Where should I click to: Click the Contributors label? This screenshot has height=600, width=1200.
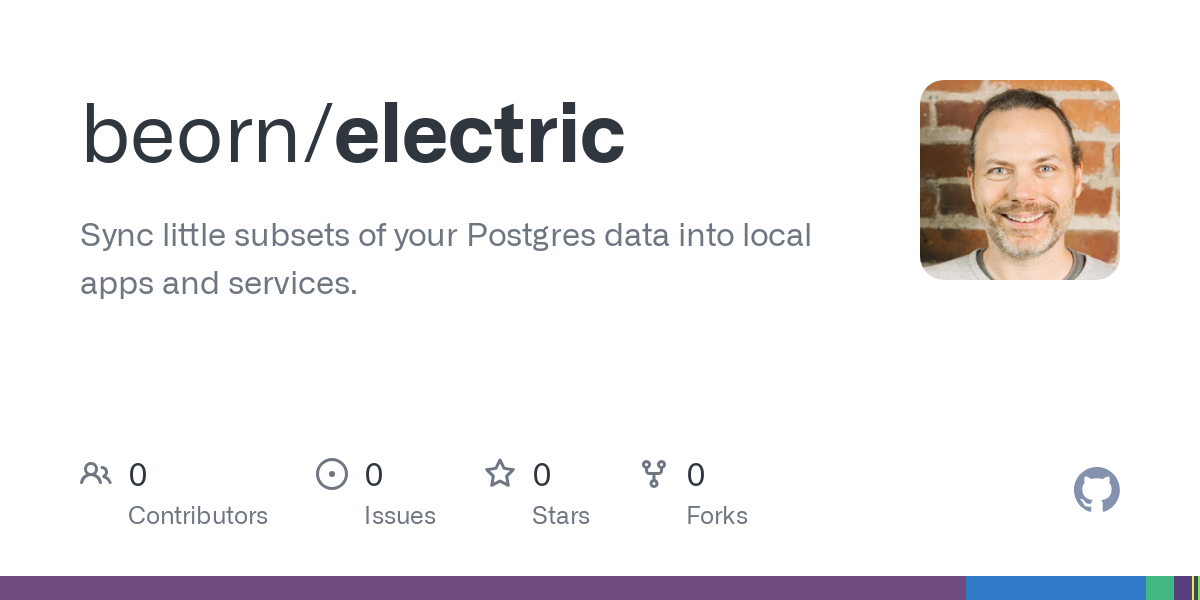(x=198, y=516)
